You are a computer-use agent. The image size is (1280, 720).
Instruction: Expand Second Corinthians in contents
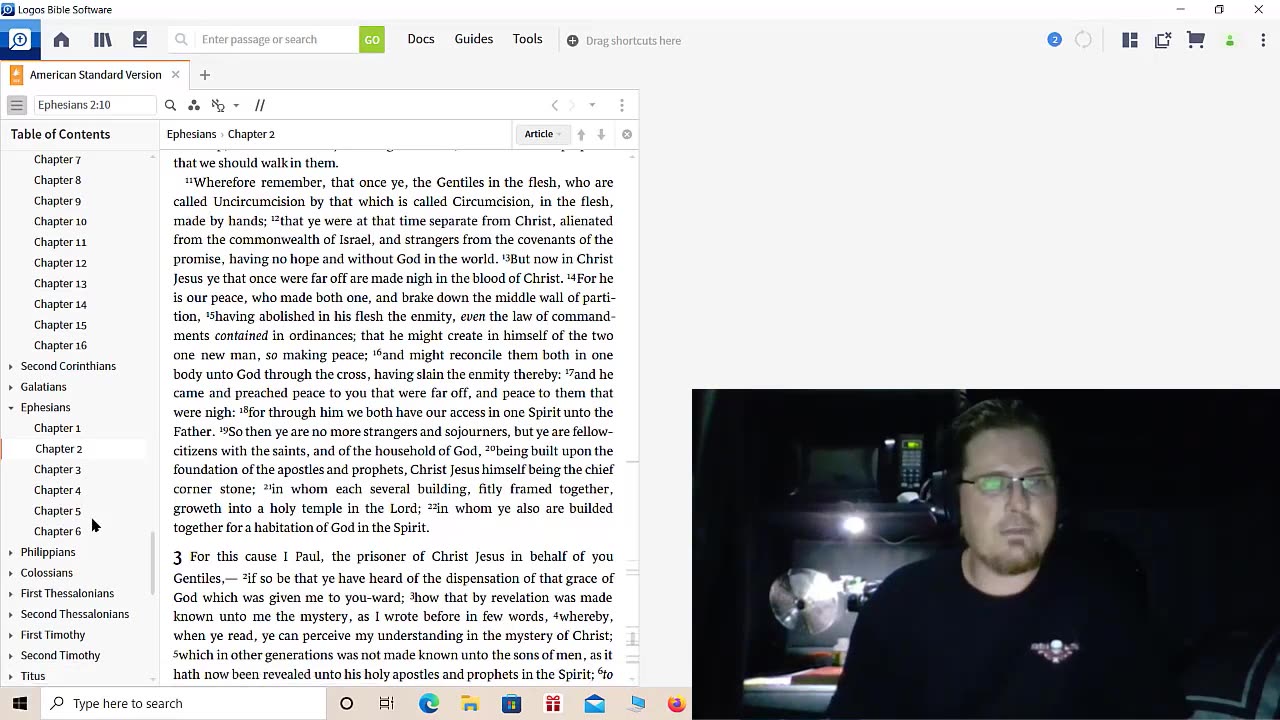click(x=11, y=366)
